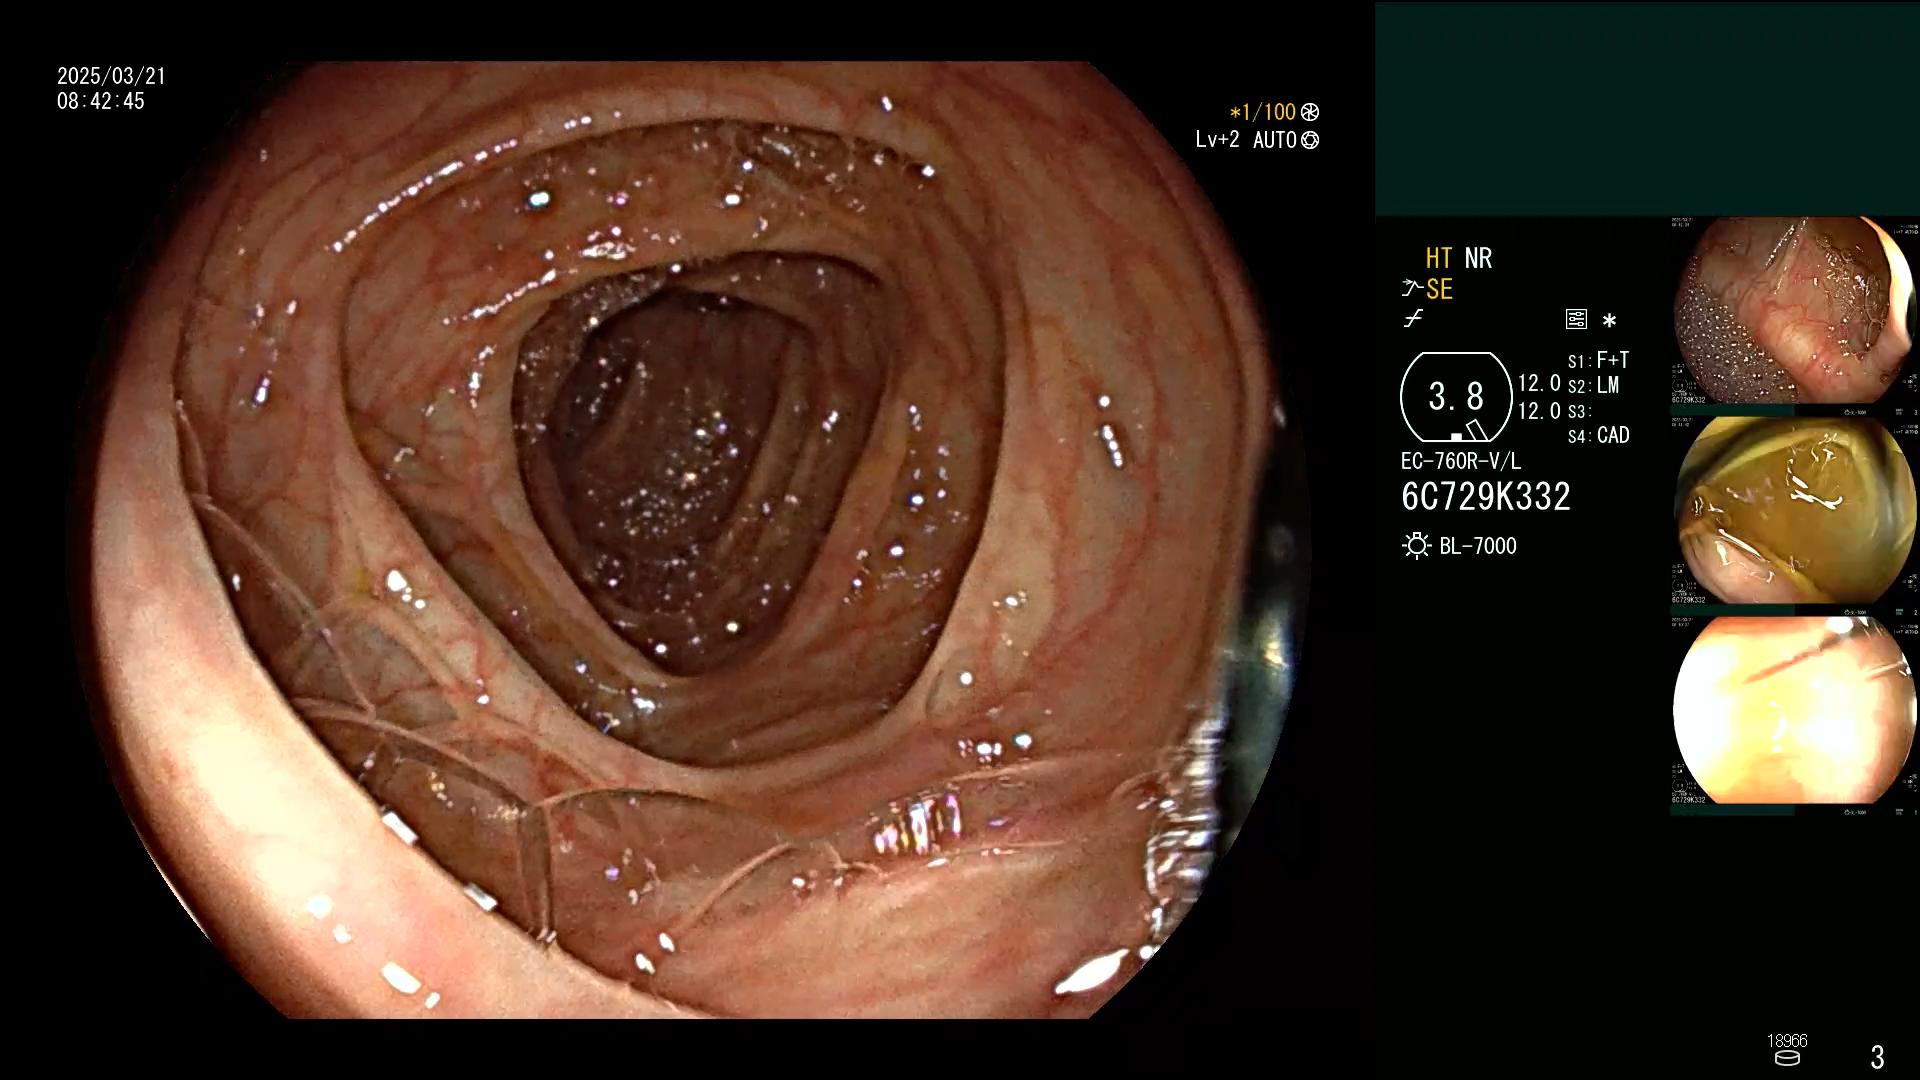Click the light source lamp icon beside BL-7000
The height and width of the screenshot is (1080, 1920).
pyautogui.click(x=1416, y=546)
